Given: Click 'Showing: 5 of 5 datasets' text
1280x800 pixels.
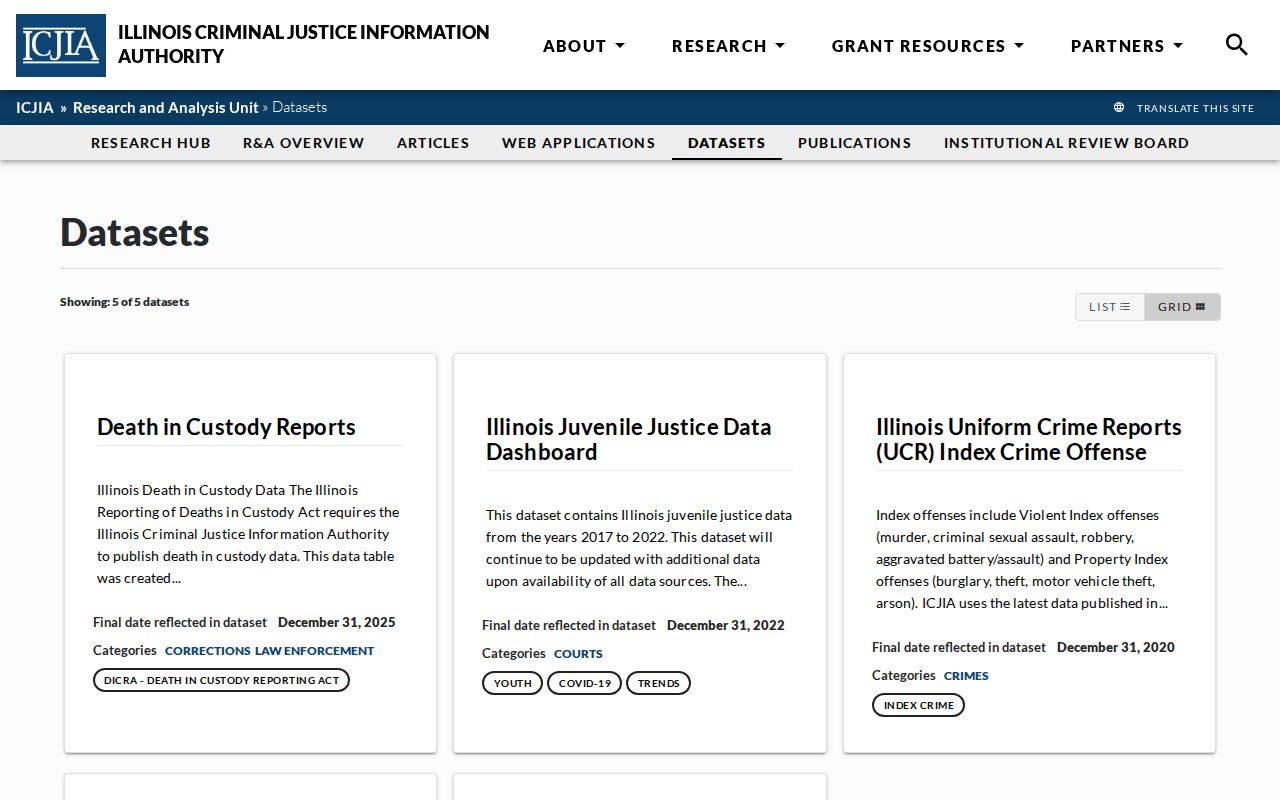Looking at the screenshot, I should click(124, 302).
